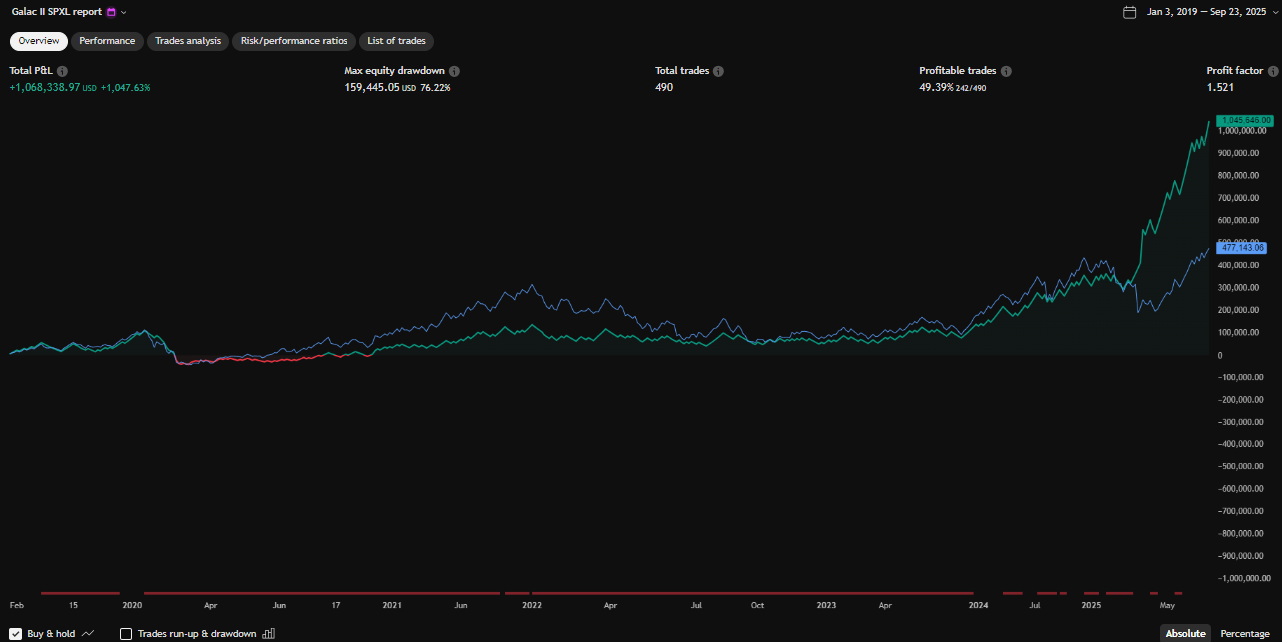The width and height of the screenshot is (1282, 642).
Task: Click info icon next to Total trades
Action: [718, 72]
